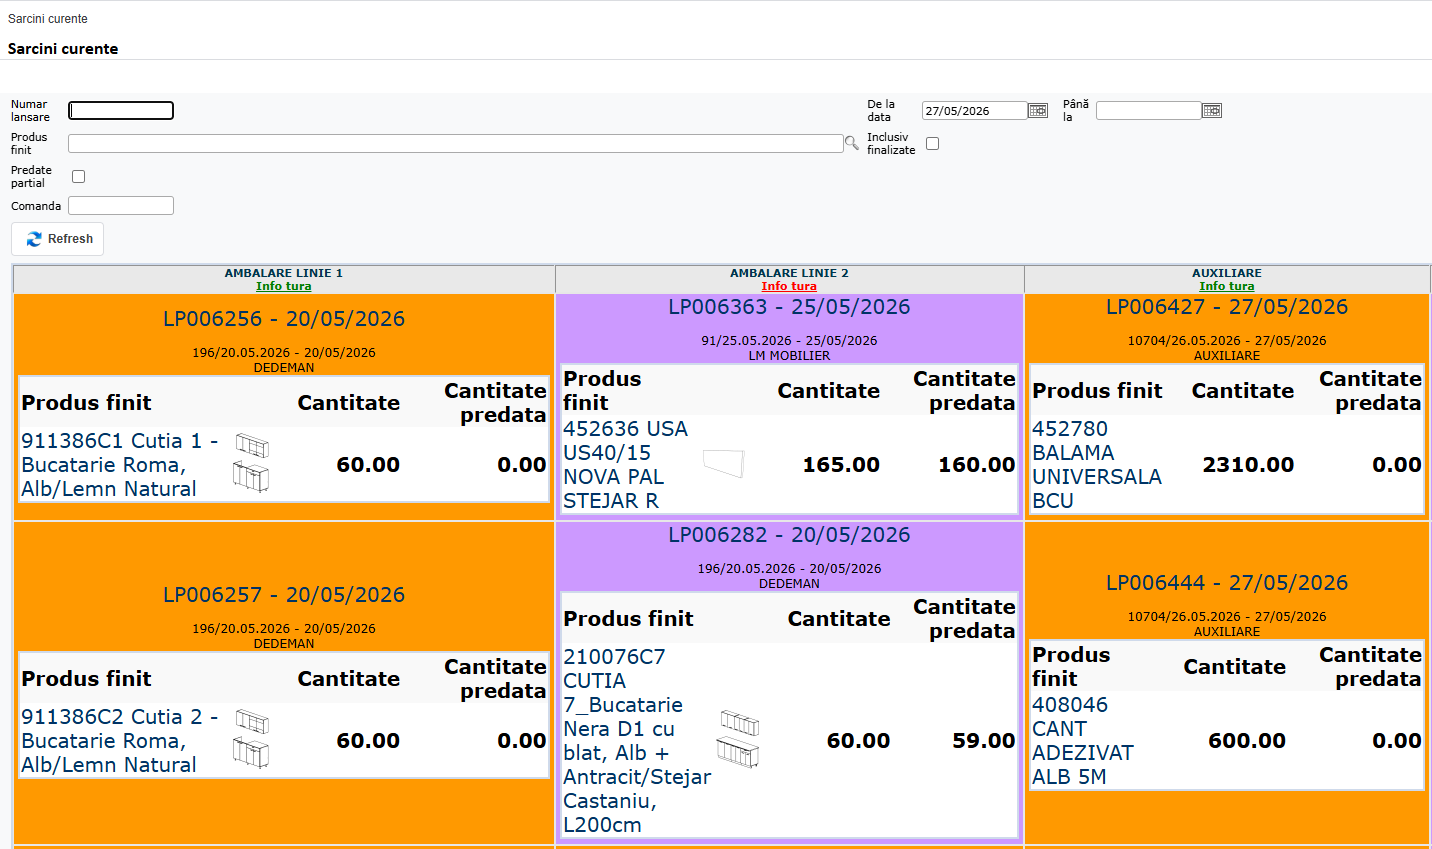Focus the Numar lansare input field
The width and height of the screenshot is (1432, 849).
pos(121,111)
